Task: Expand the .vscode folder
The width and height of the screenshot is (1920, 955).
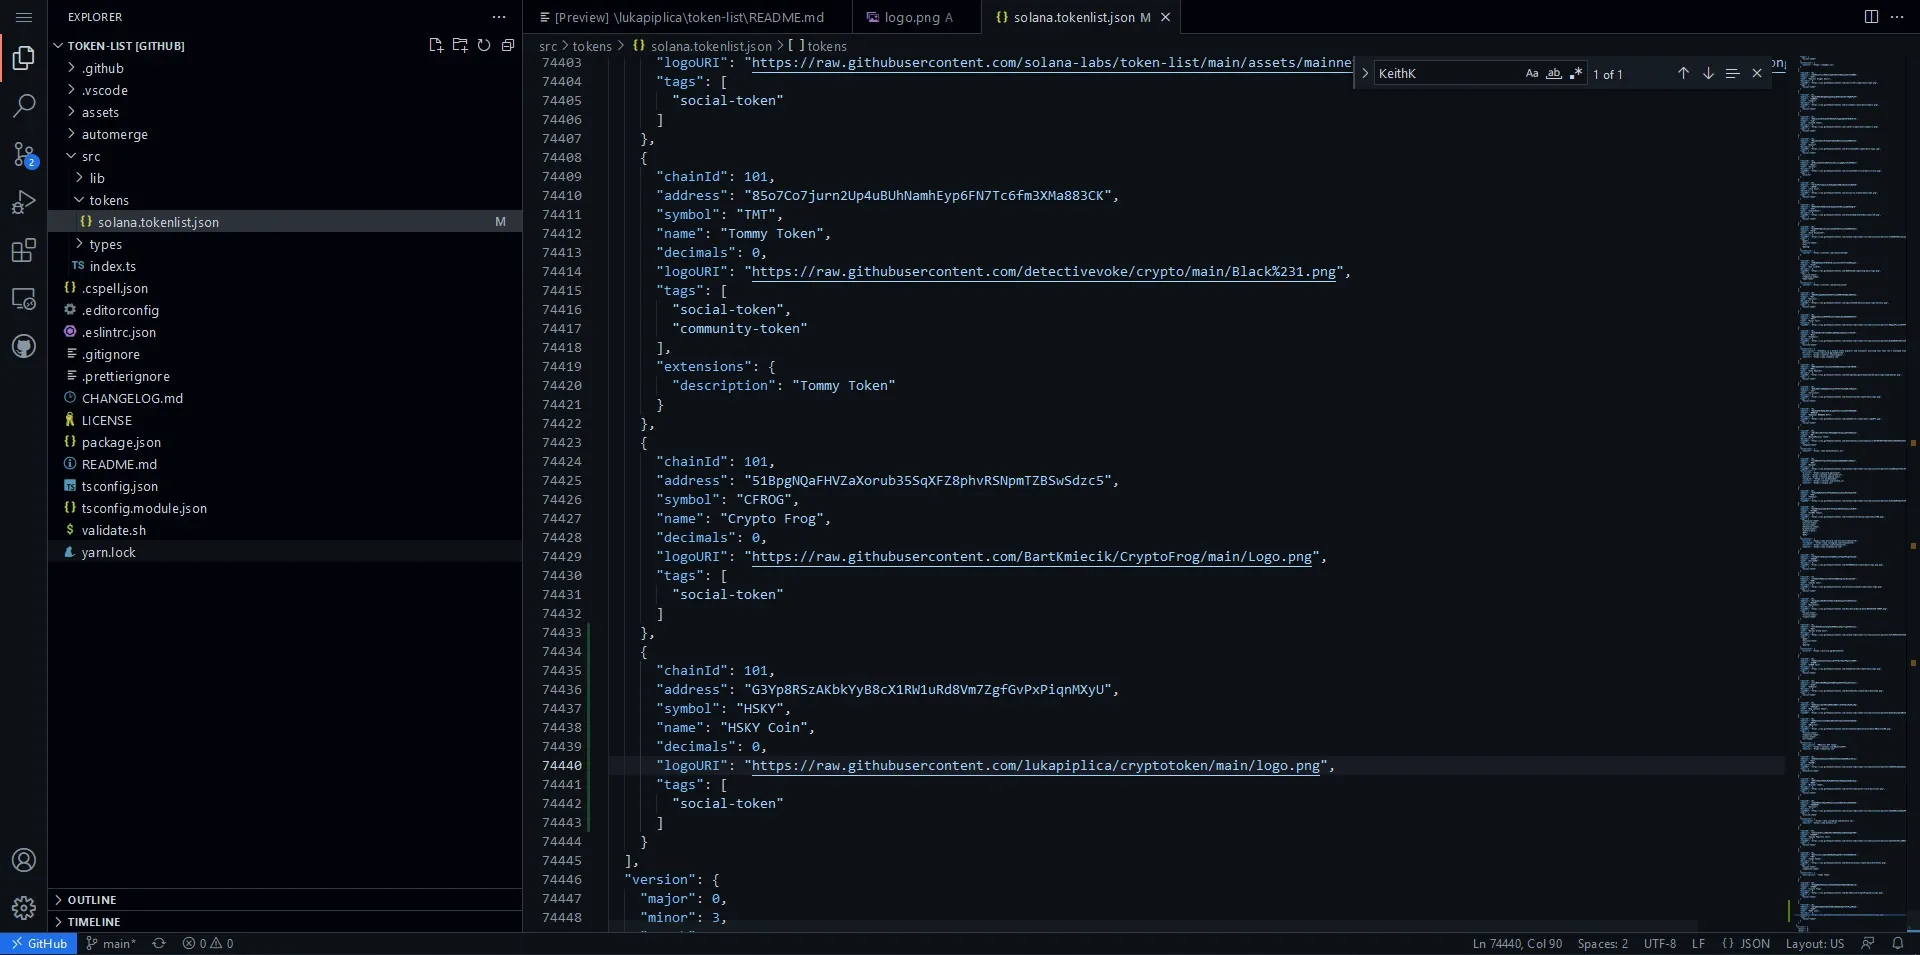Action: tap(104, 90)
